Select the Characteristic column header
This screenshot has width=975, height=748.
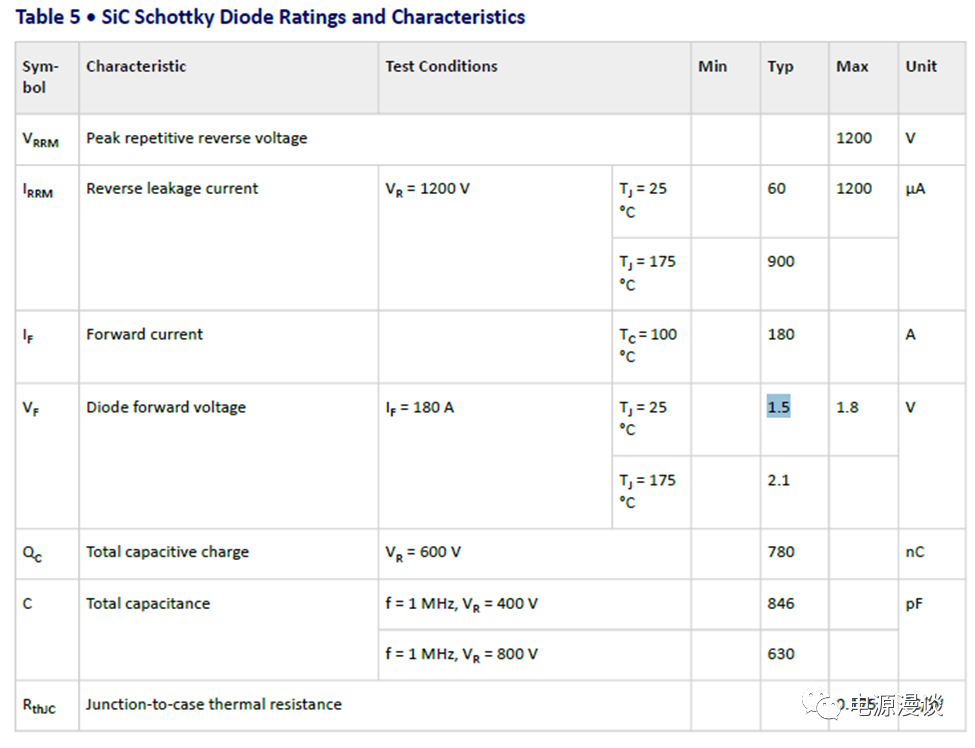[x=136, y=66]
